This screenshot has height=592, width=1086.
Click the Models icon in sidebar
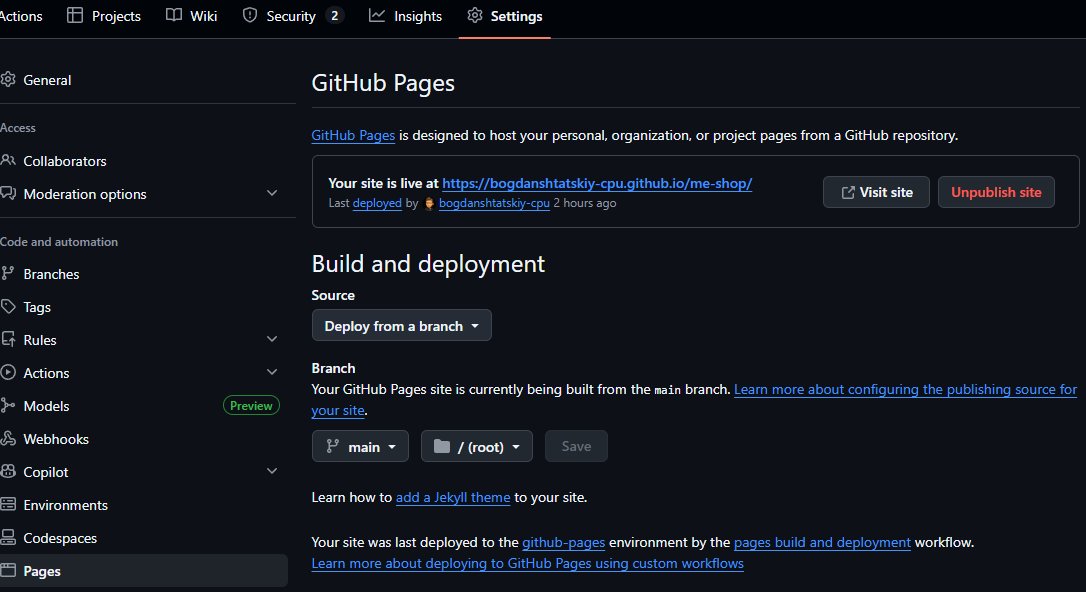click(8, 406)
